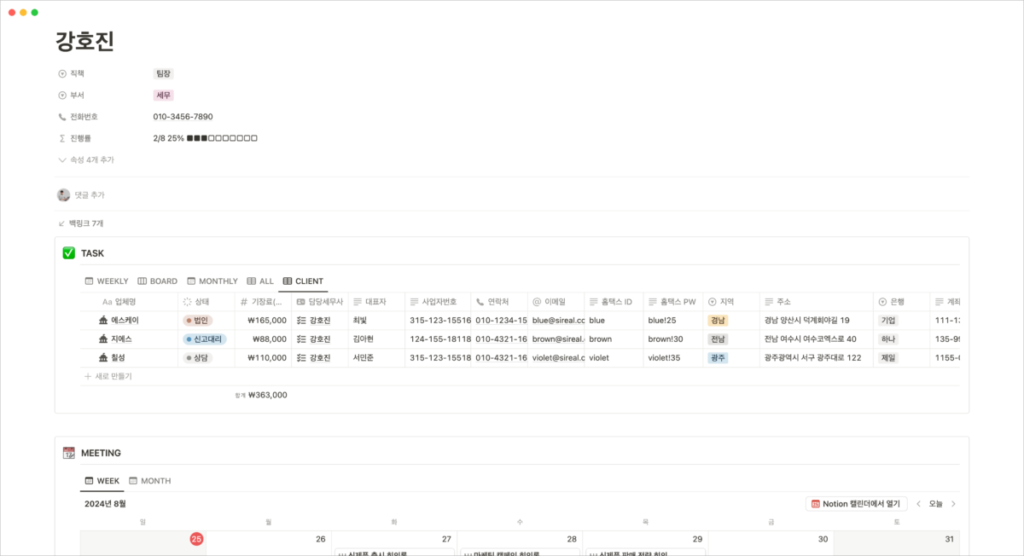Click the Notion 캘린더에서 열기 button

click(858, 504)
